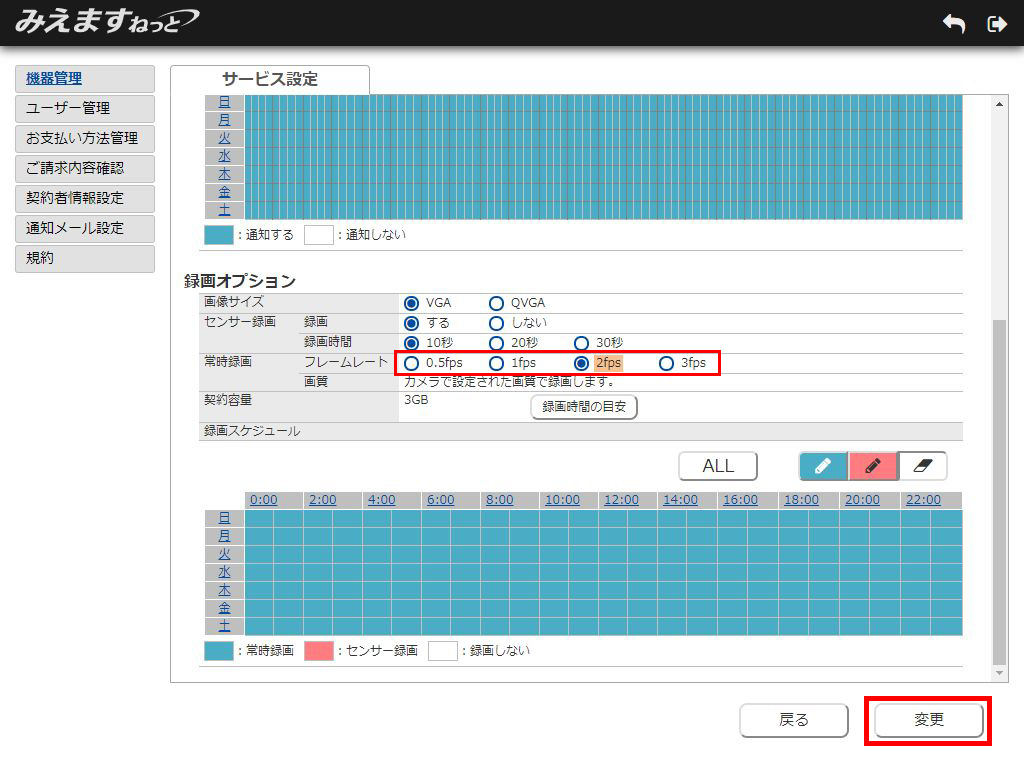Click the 12:00 column header link
This screenshot has width=1024, height=768.
coord(621,500)
